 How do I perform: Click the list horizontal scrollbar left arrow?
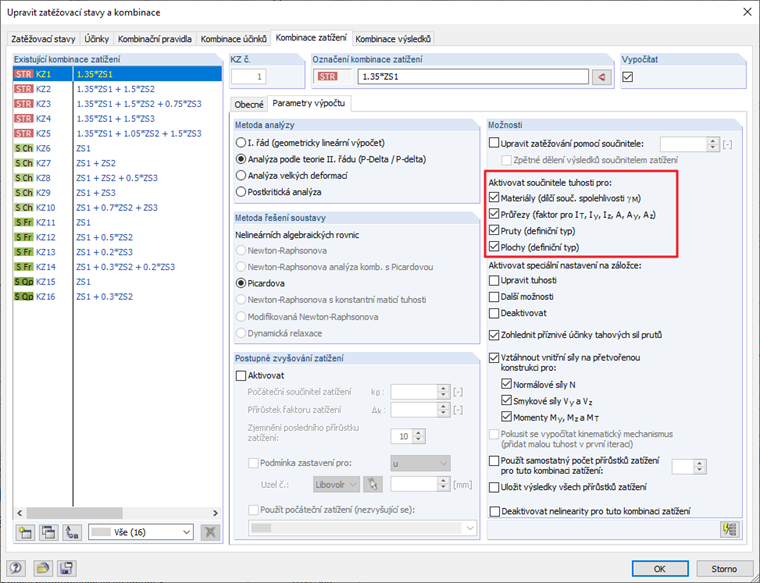click(x=20, y=513)
